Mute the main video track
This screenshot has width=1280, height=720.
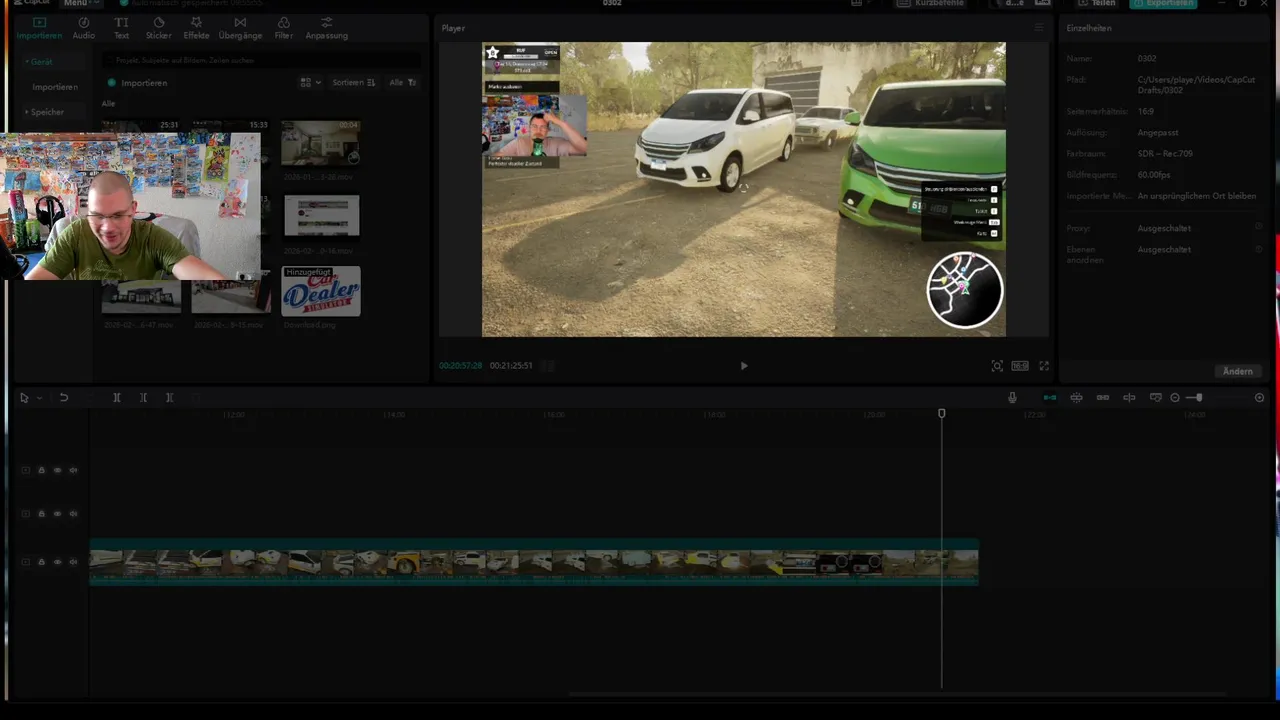point(73,562)
